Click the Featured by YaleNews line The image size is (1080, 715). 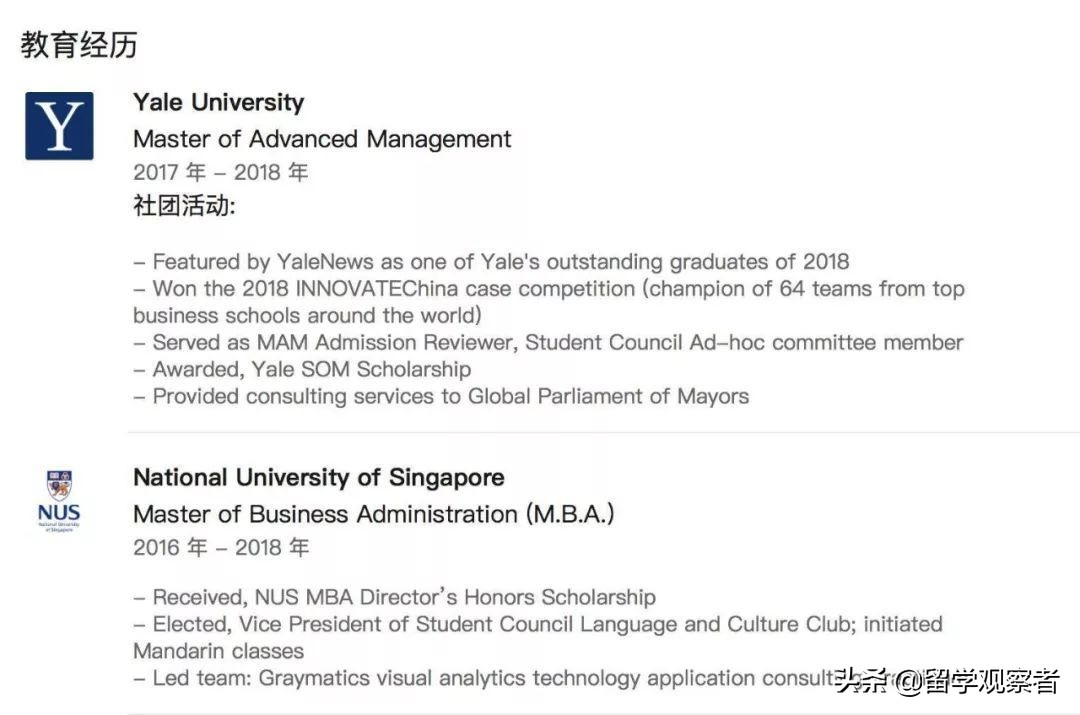pyautogui.click(x=491, y=262)
